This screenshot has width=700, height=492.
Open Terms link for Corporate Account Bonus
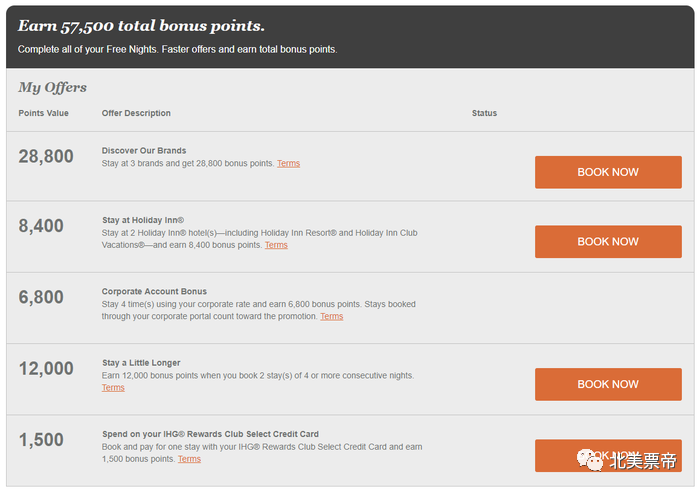(x=332, y=316)
